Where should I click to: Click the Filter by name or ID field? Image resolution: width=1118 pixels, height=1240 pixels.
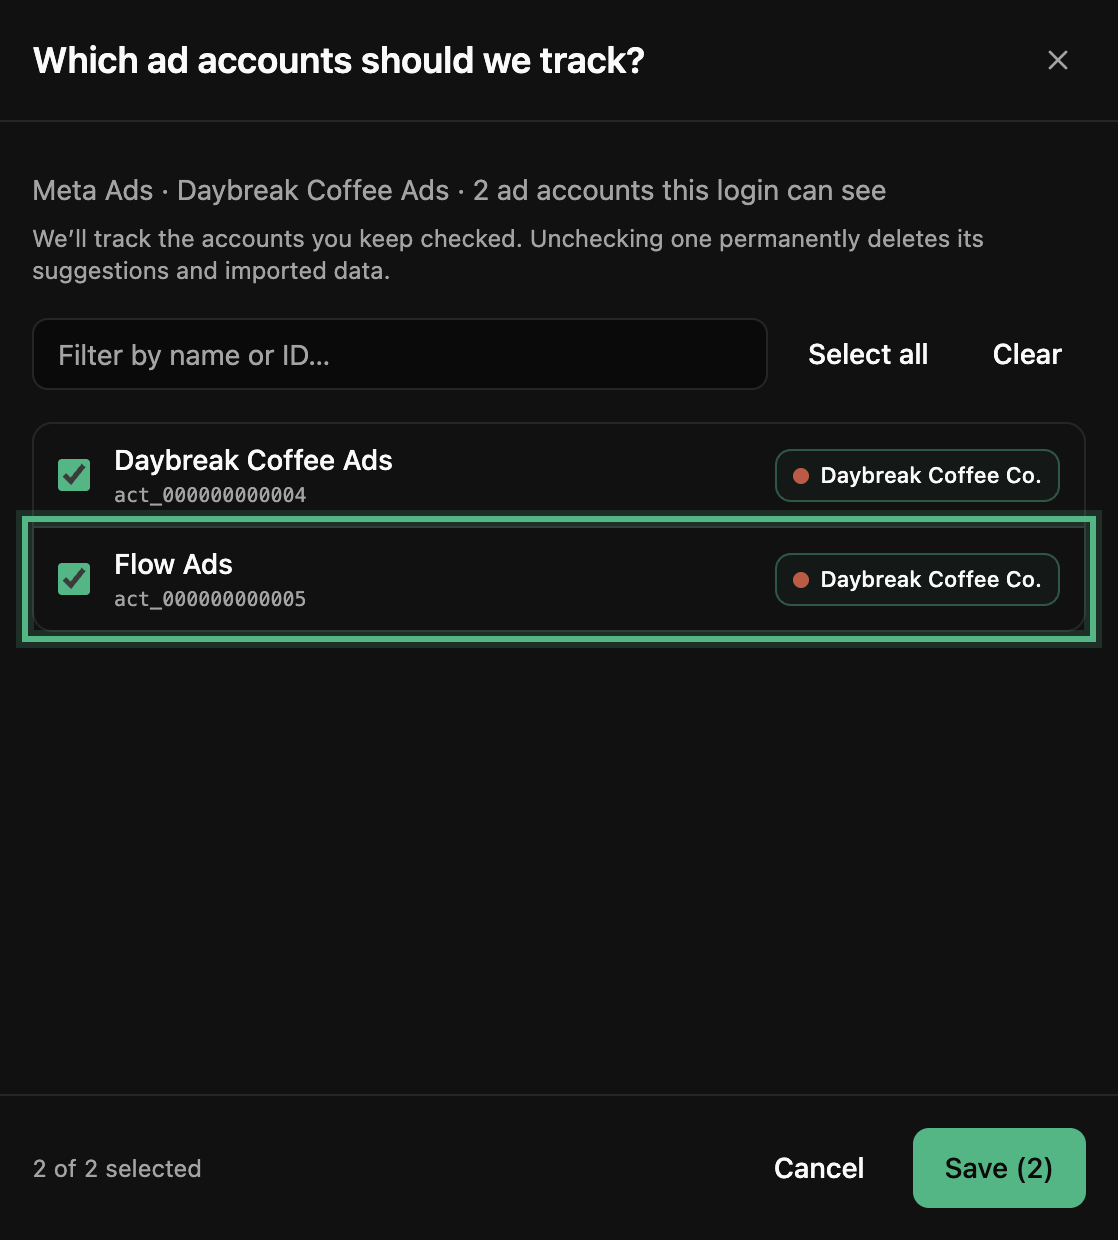(x=400, y=354)
